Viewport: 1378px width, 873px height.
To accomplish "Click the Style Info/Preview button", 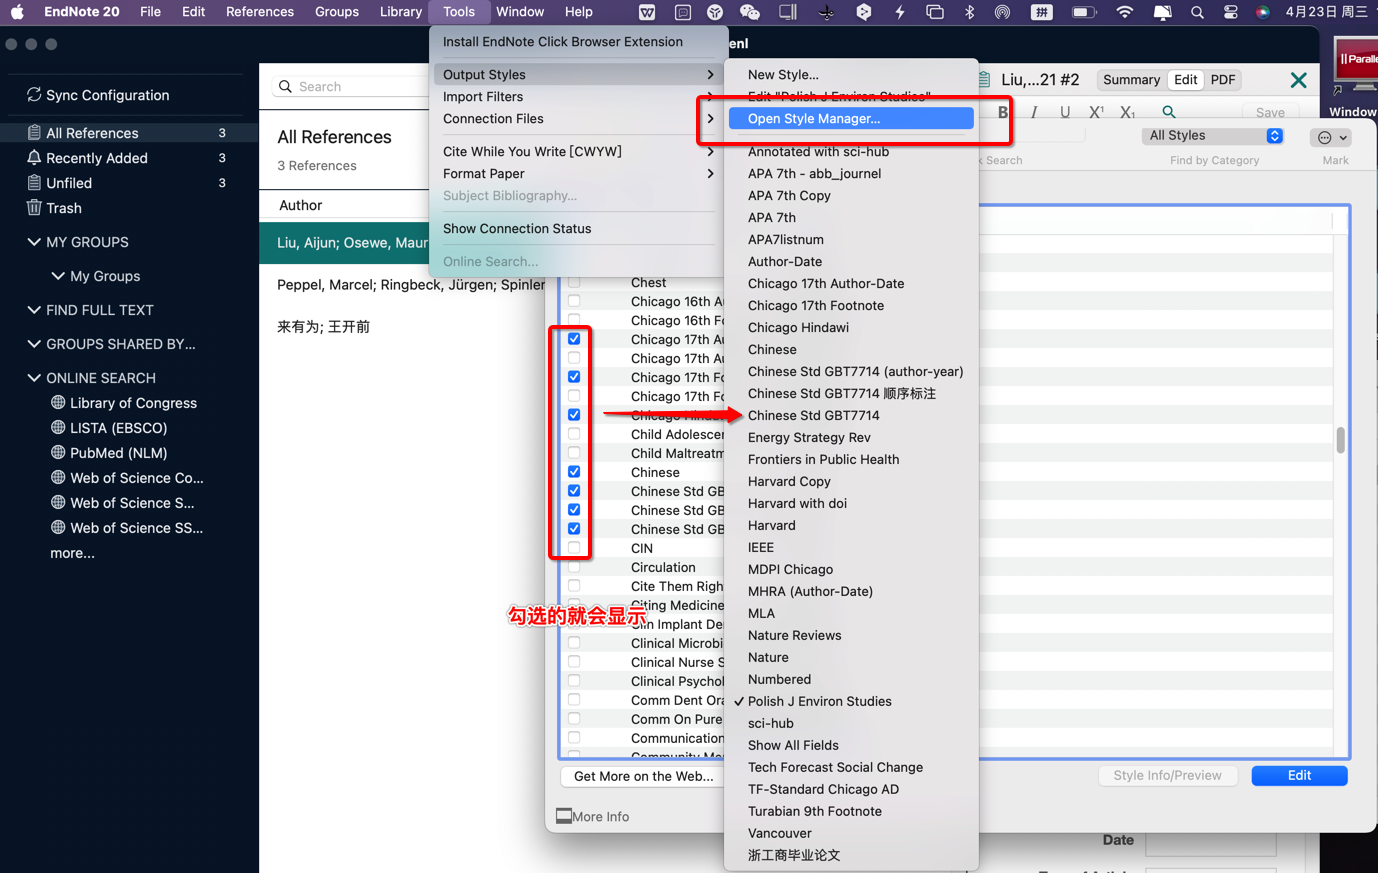I will (1167, 775).
